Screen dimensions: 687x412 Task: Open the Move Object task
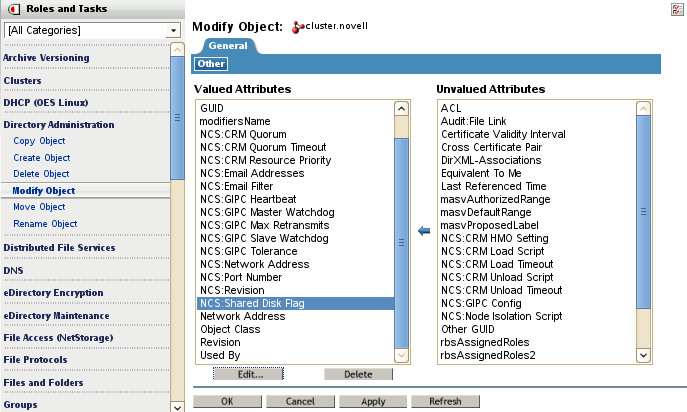point(39,206)
